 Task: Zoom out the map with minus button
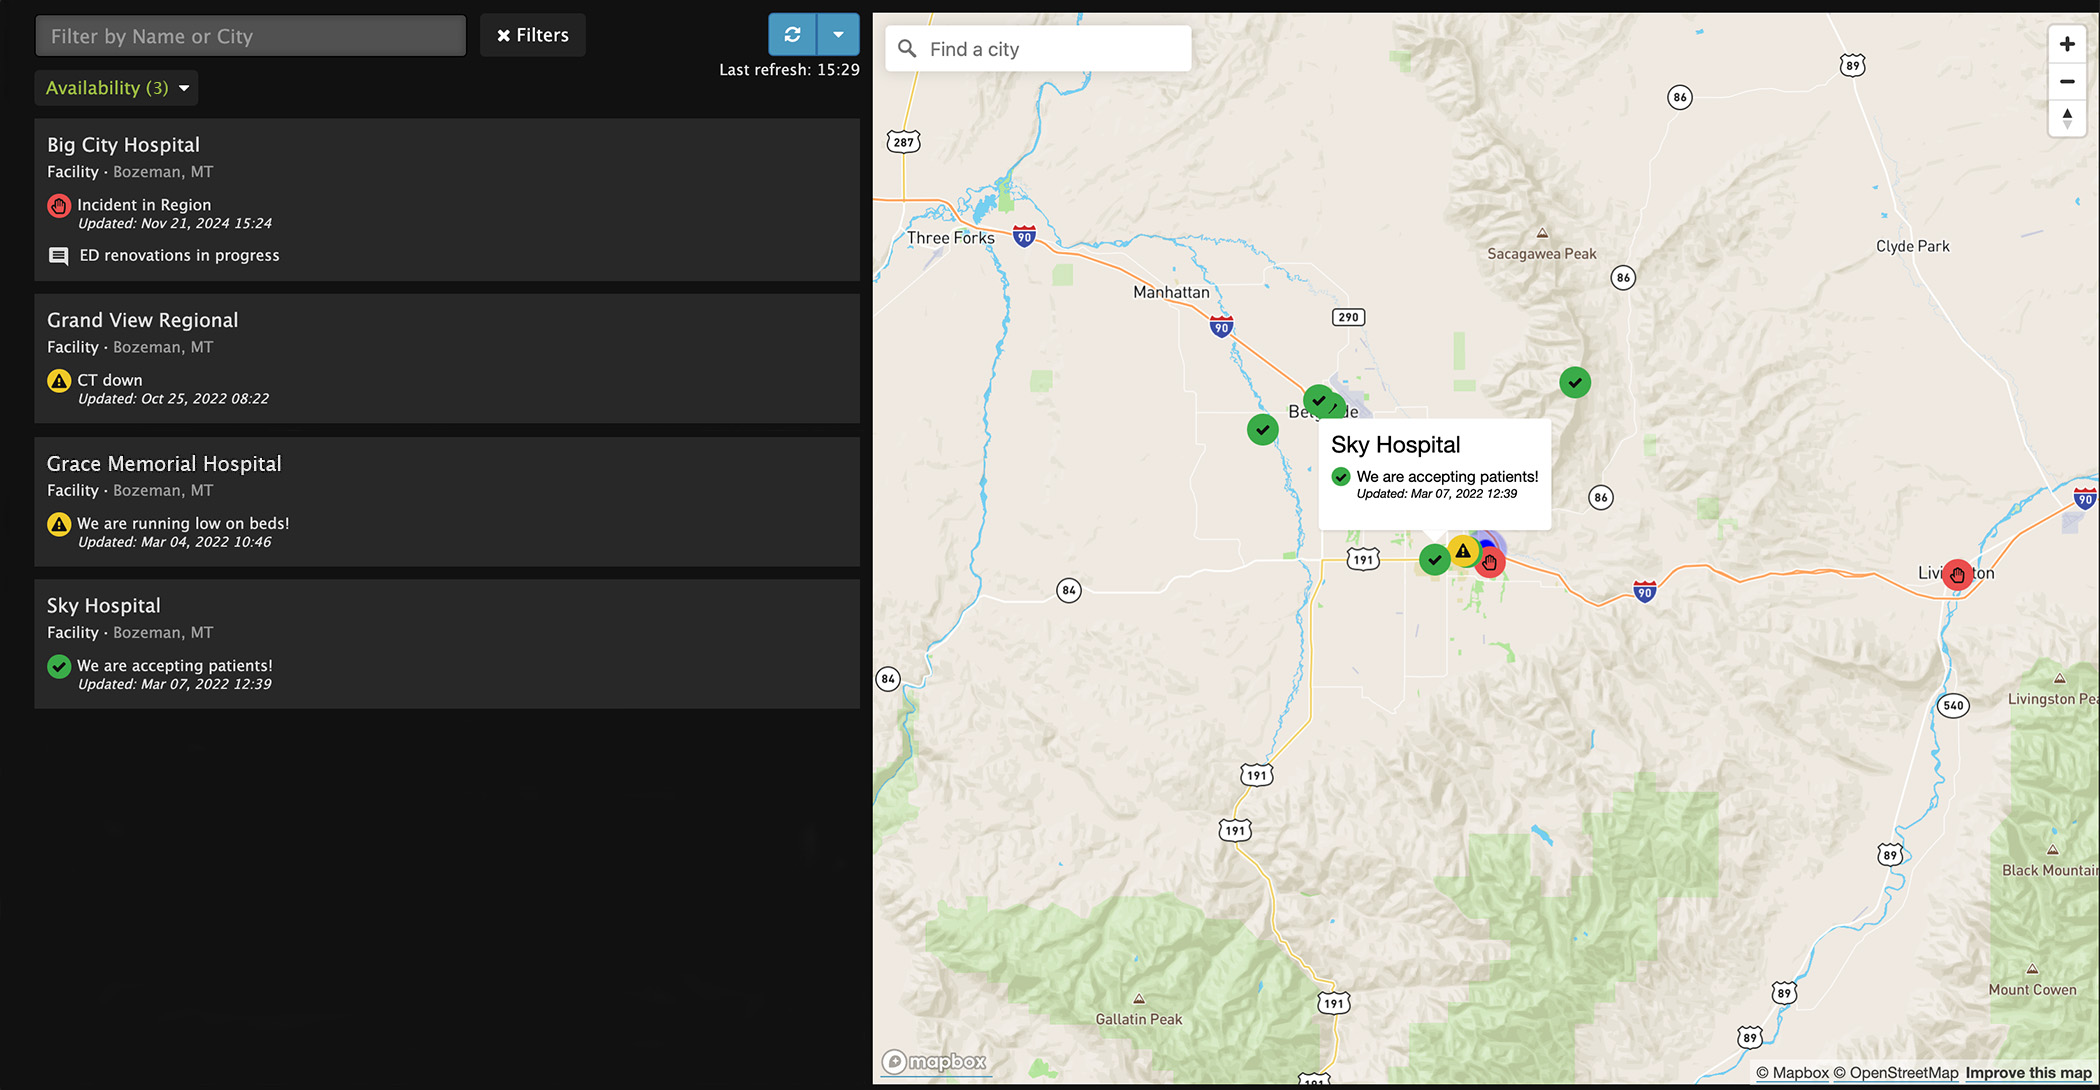pyautogui.click(x=2066, y=82)
